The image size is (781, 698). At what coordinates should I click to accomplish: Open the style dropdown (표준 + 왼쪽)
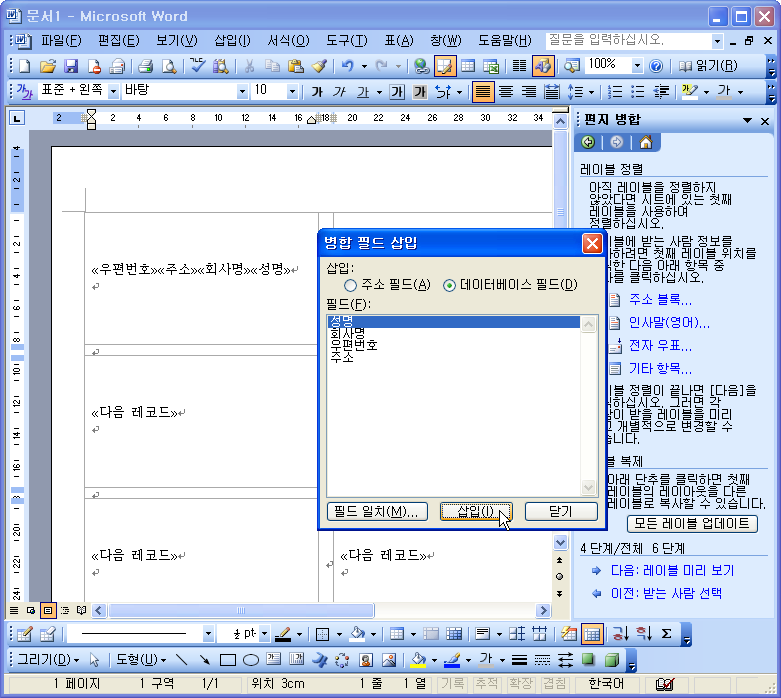(x=114, y=92)
